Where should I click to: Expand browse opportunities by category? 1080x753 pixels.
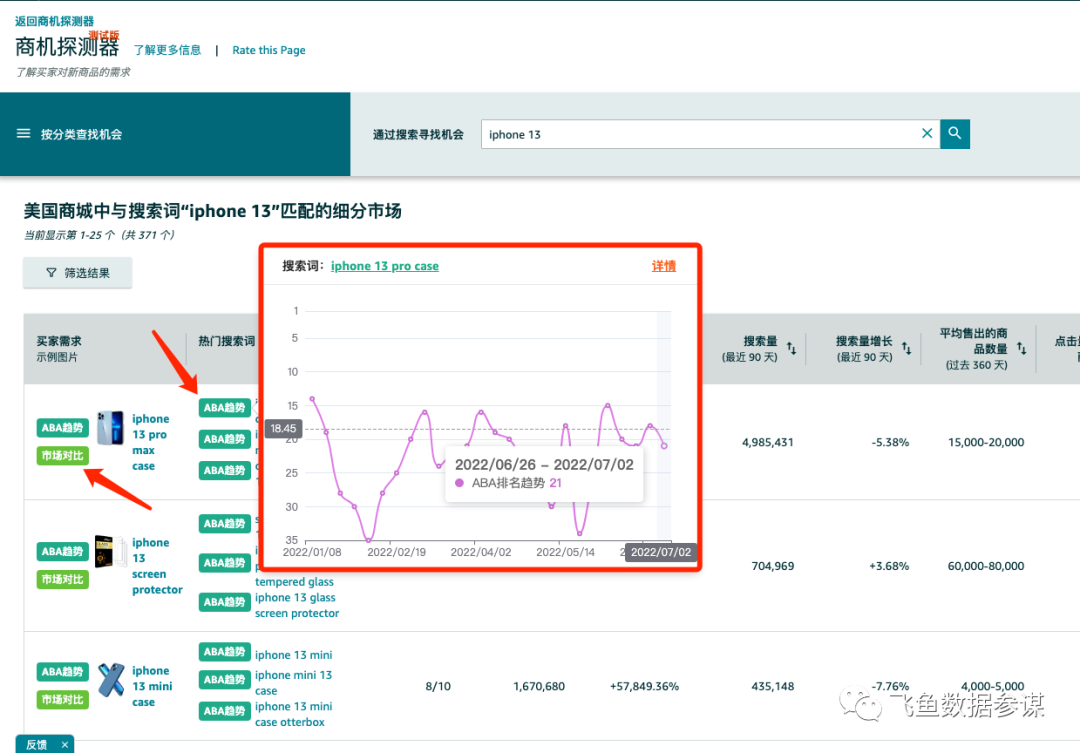(81, 134)
